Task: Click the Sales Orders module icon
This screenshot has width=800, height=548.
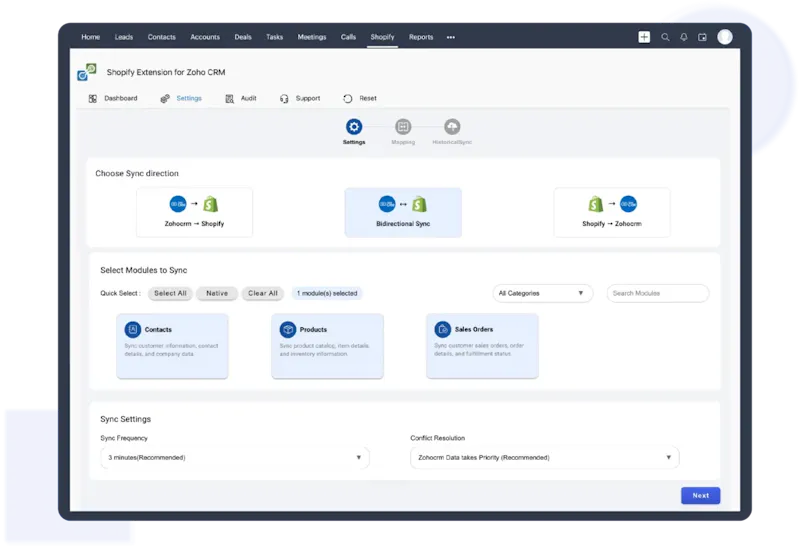Action: coord(442,330)
